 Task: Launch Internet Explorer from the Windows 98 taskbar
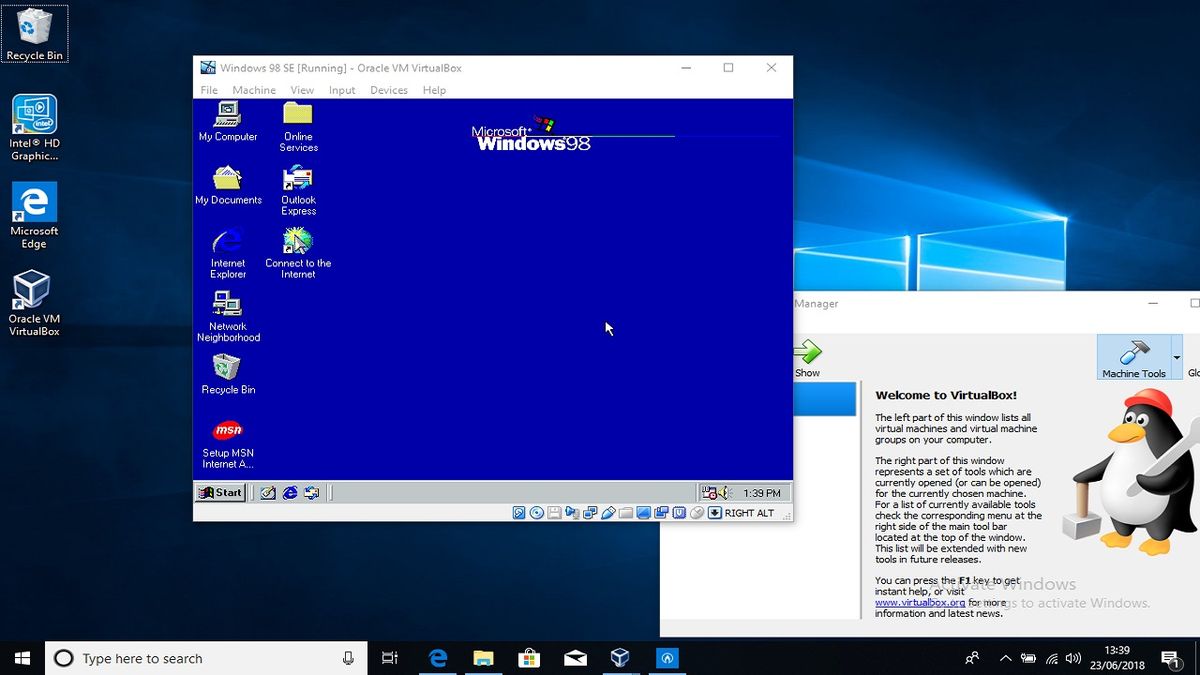(x=289, y=492)
